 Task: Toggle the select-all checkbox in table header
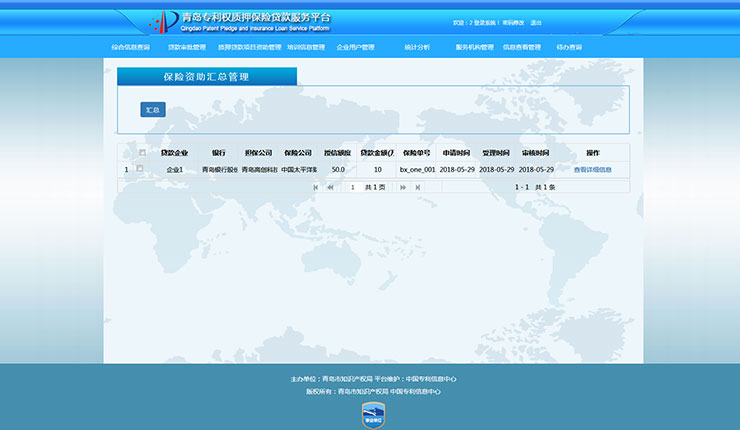coord(142,153)
